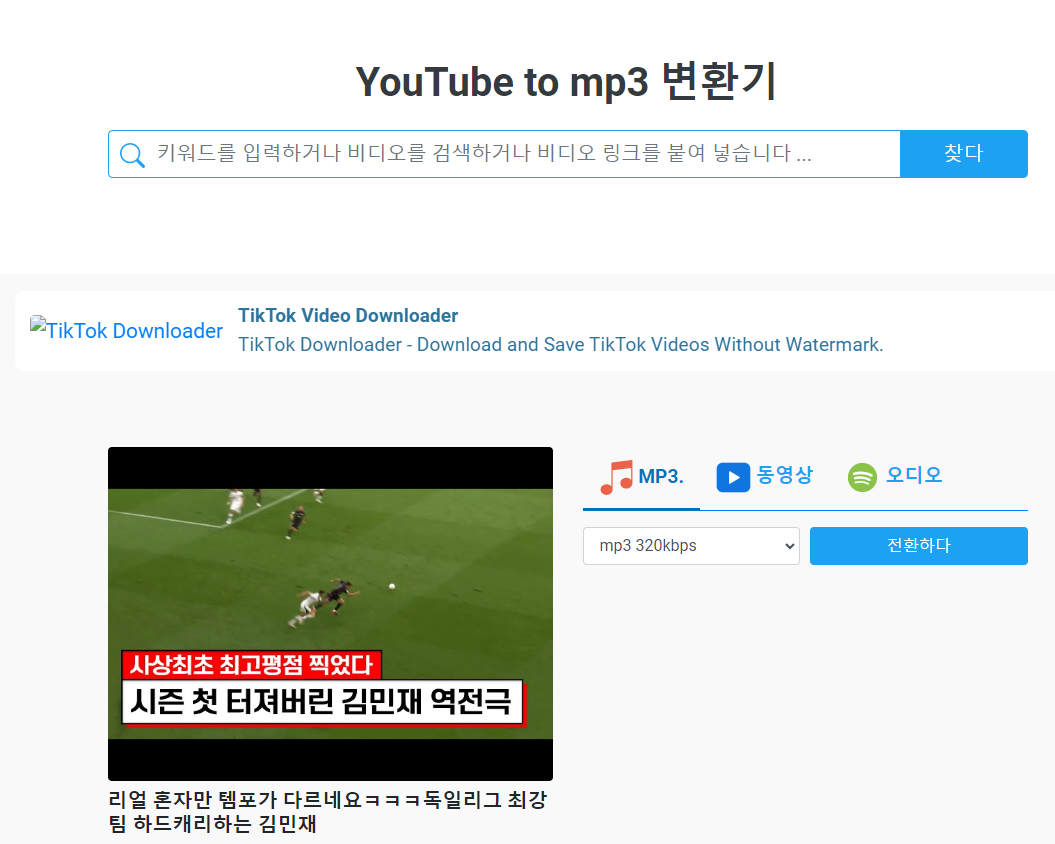
Task: Switch to the 동영상 video tab
Action: 765,477
